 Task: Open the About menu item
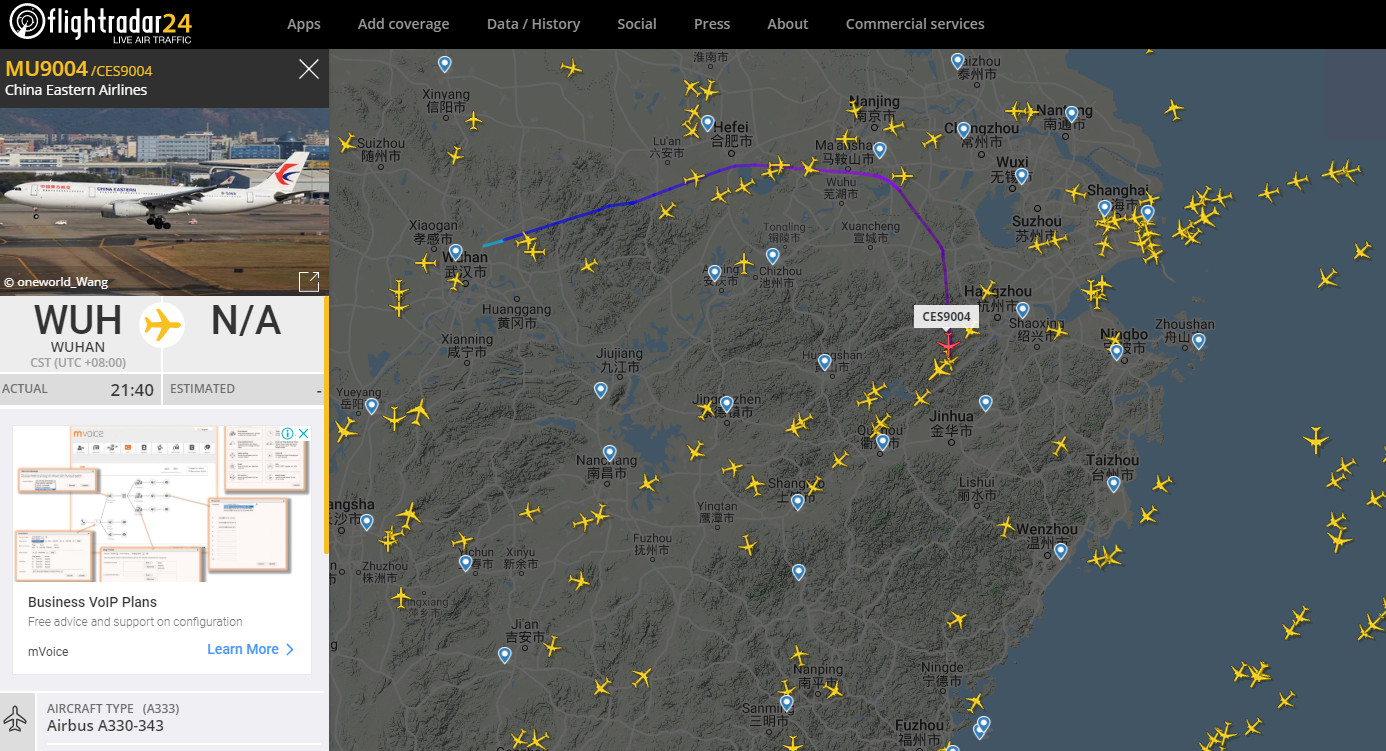pyautogui.click(x=788, y=24)
